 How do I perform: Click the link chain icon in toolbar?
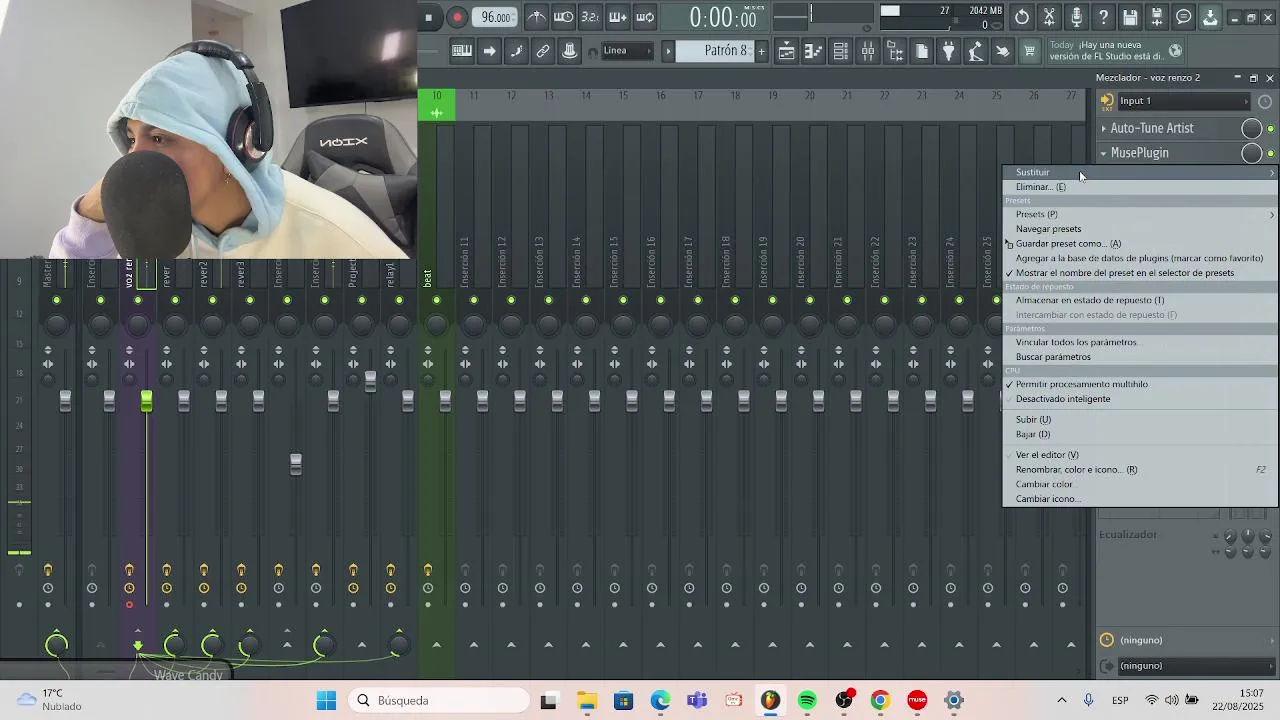(x=543, y=51)
